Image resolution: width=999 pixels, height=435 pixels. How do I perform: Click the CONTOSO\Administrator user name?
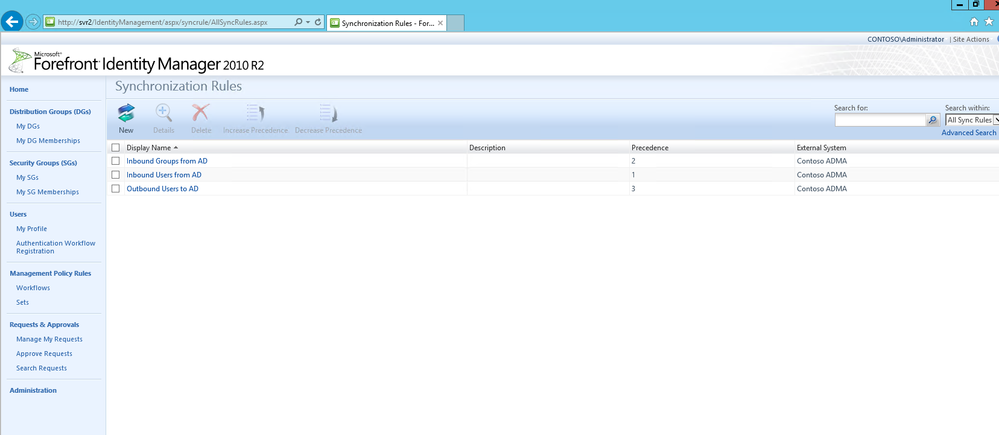(x=906, y=39)
